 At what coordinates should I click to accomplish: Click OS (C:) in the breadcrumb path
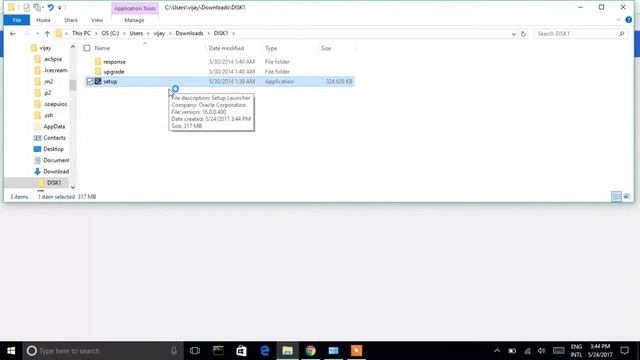pos(110,33)
